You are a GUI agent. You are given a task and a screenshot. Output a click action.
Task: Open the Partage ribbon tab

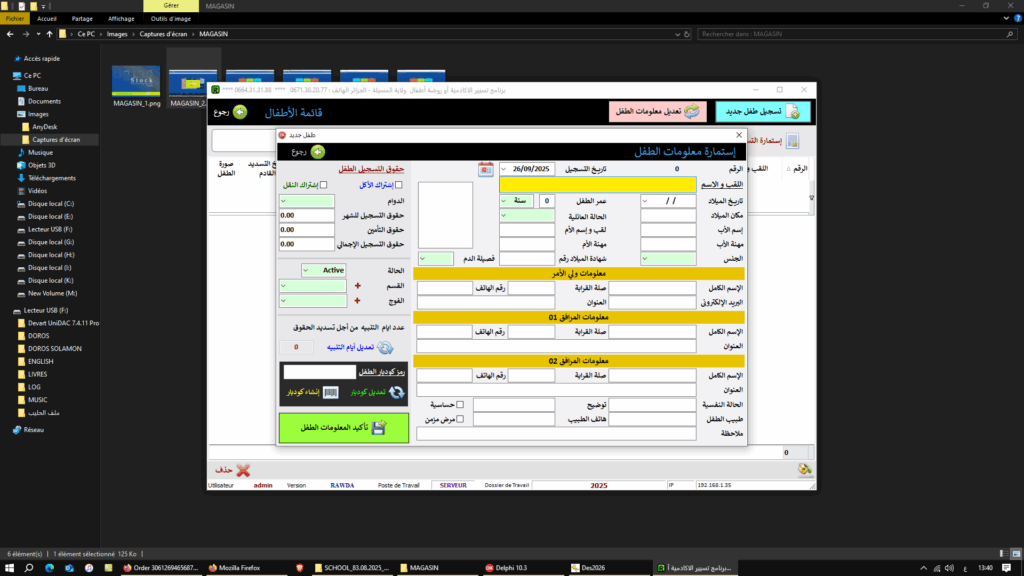[x=82, y=18]
